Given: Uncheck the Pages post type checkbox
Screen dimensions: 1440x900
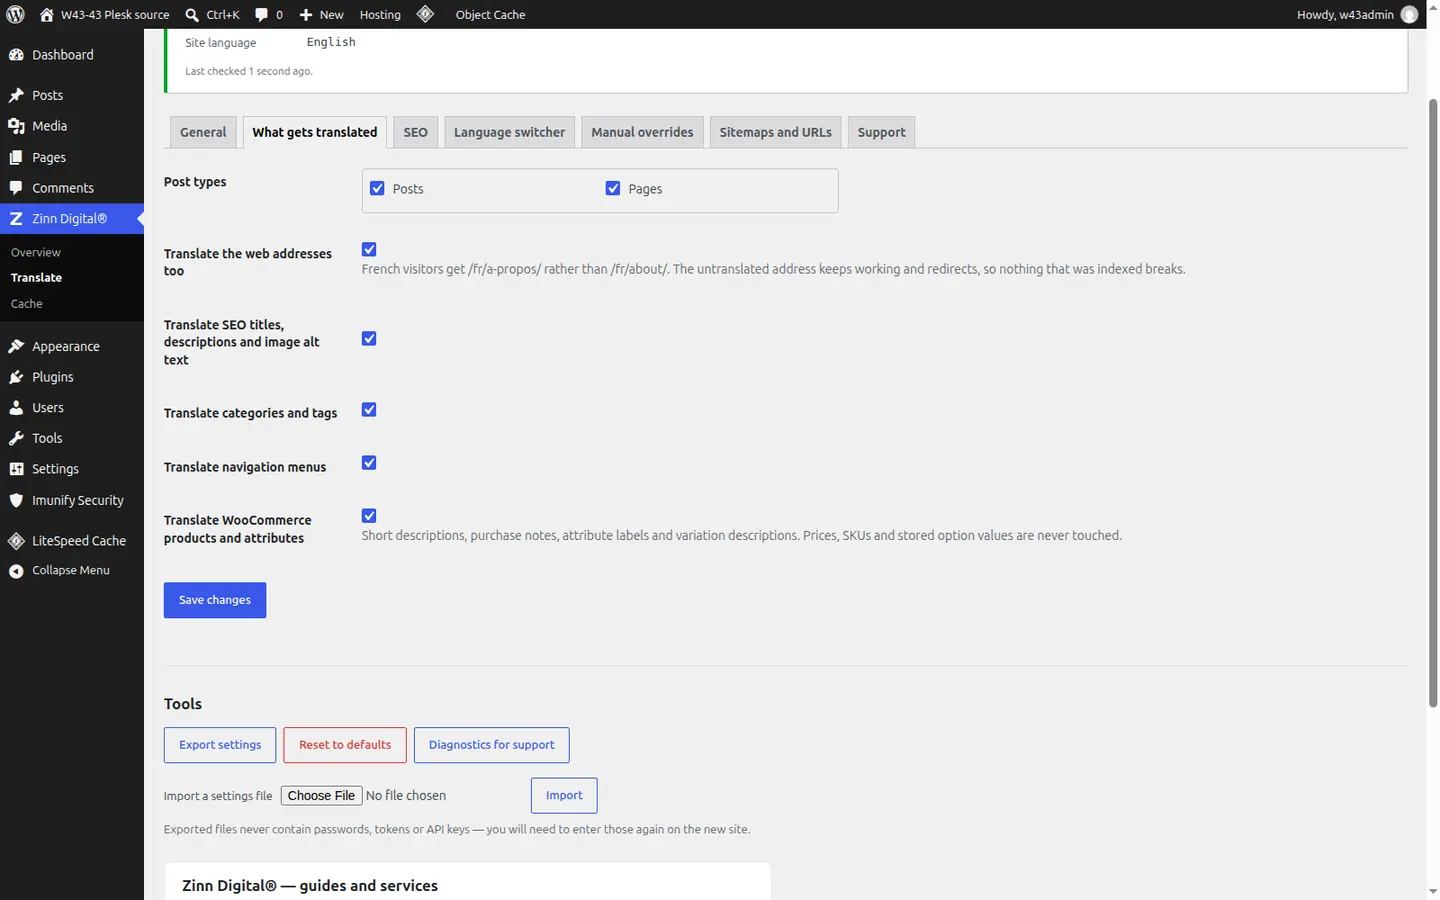Looking at the screenshot, I should pyautogui.click(x=613, y=188).
